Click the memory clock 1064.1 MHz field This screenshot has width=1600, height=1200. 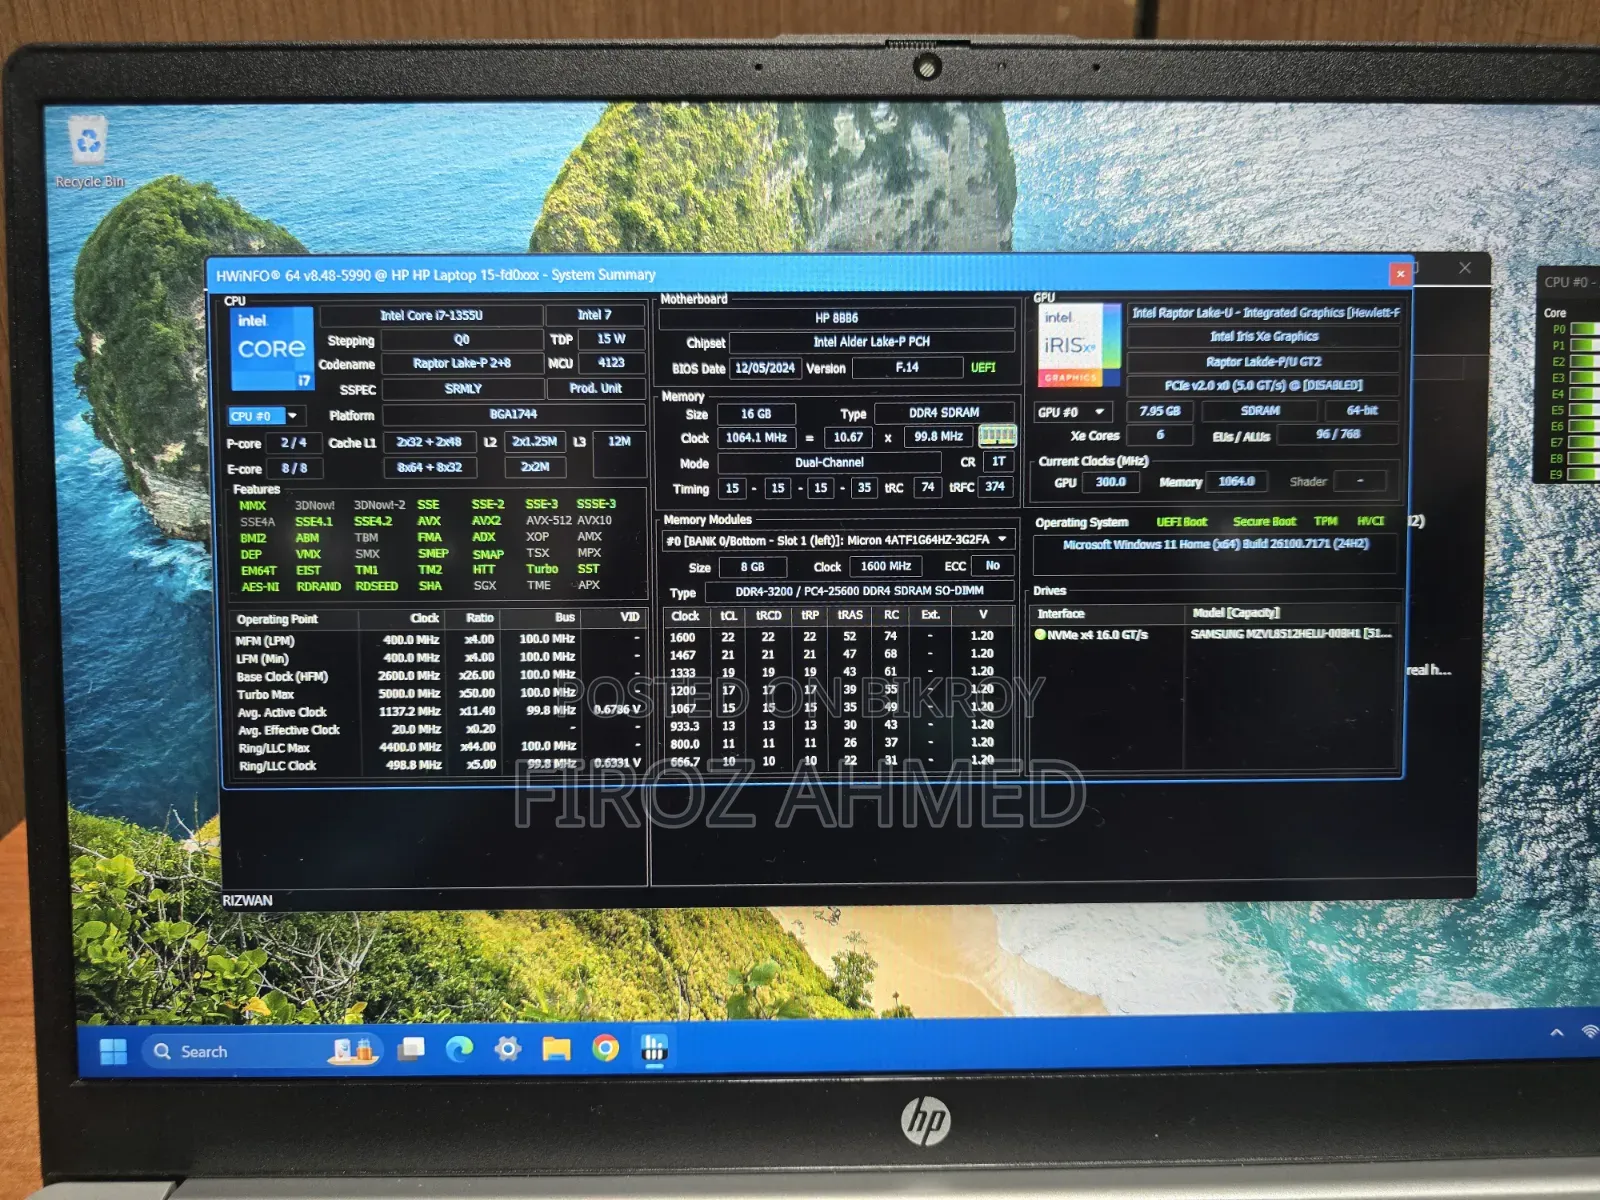(x=756, y=438)
